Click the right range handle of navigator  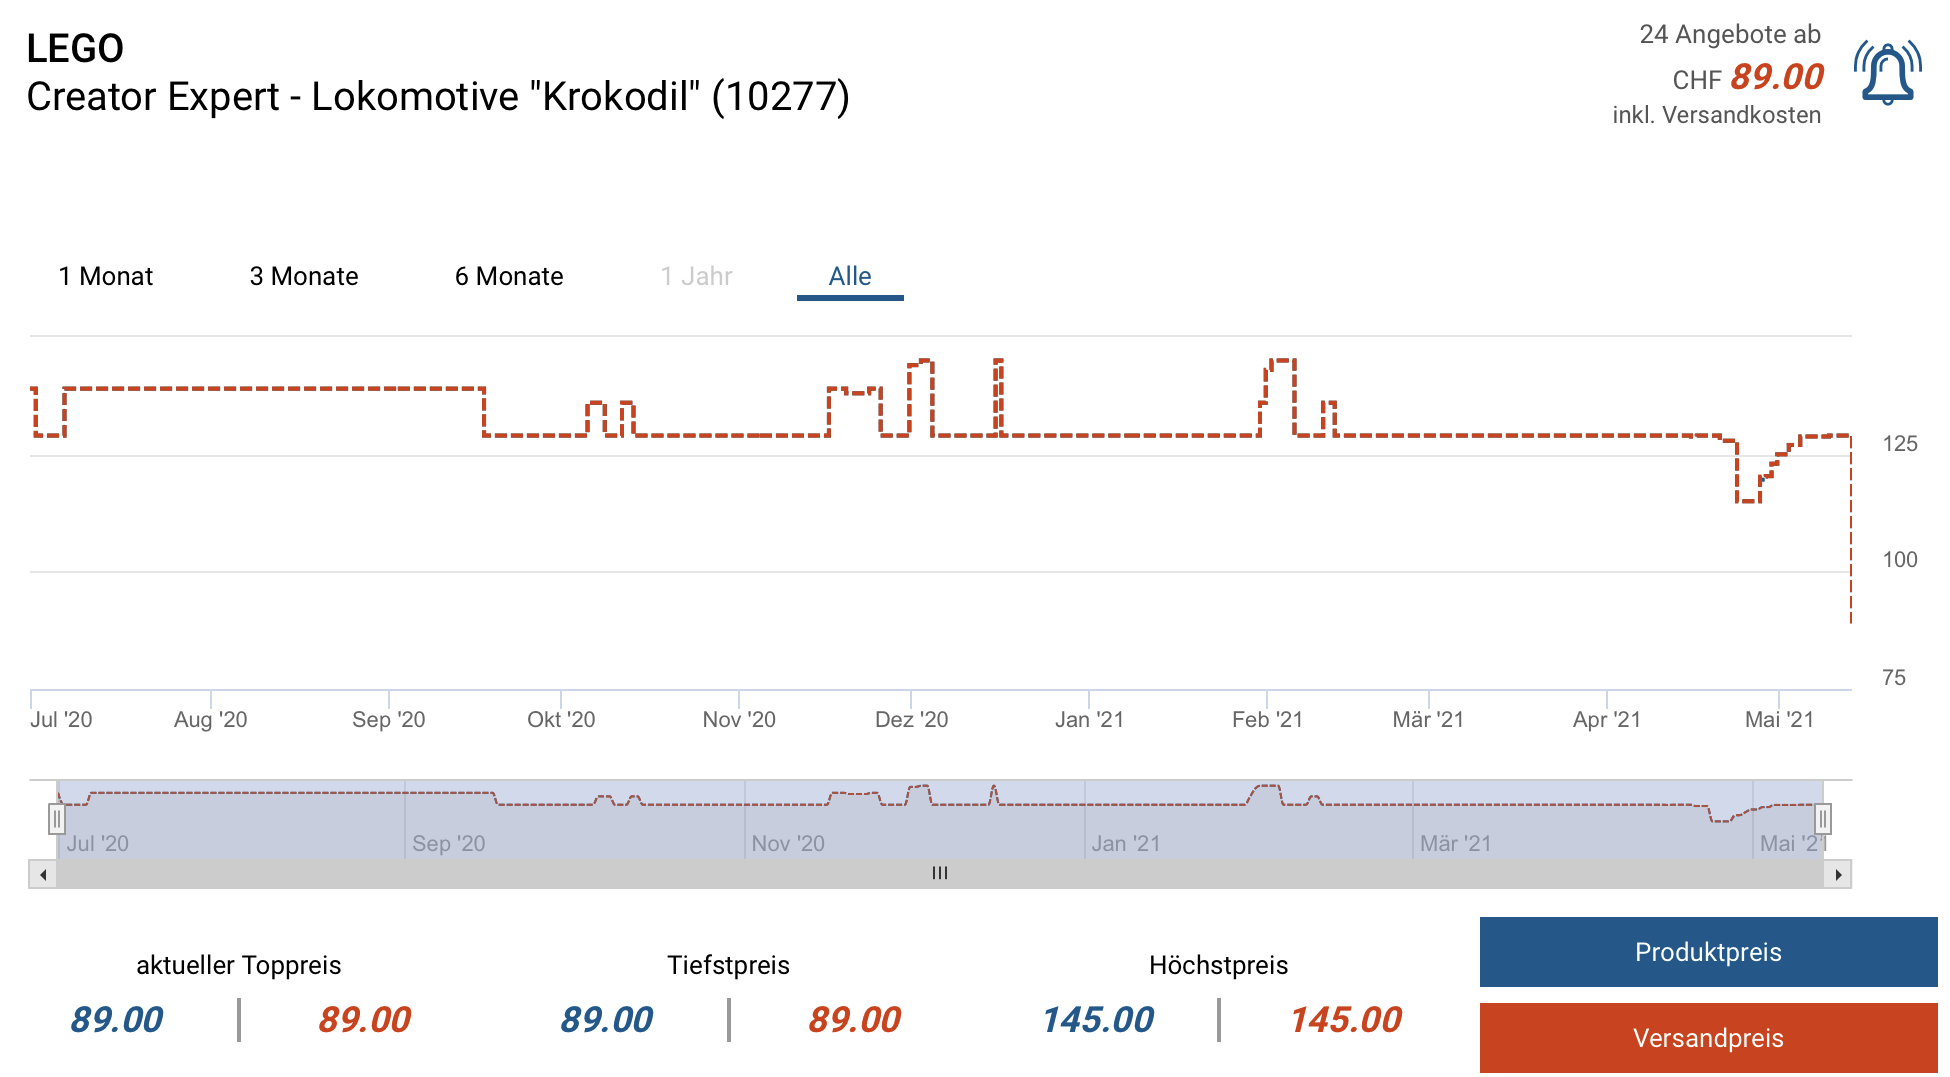tap(1823, 820)
